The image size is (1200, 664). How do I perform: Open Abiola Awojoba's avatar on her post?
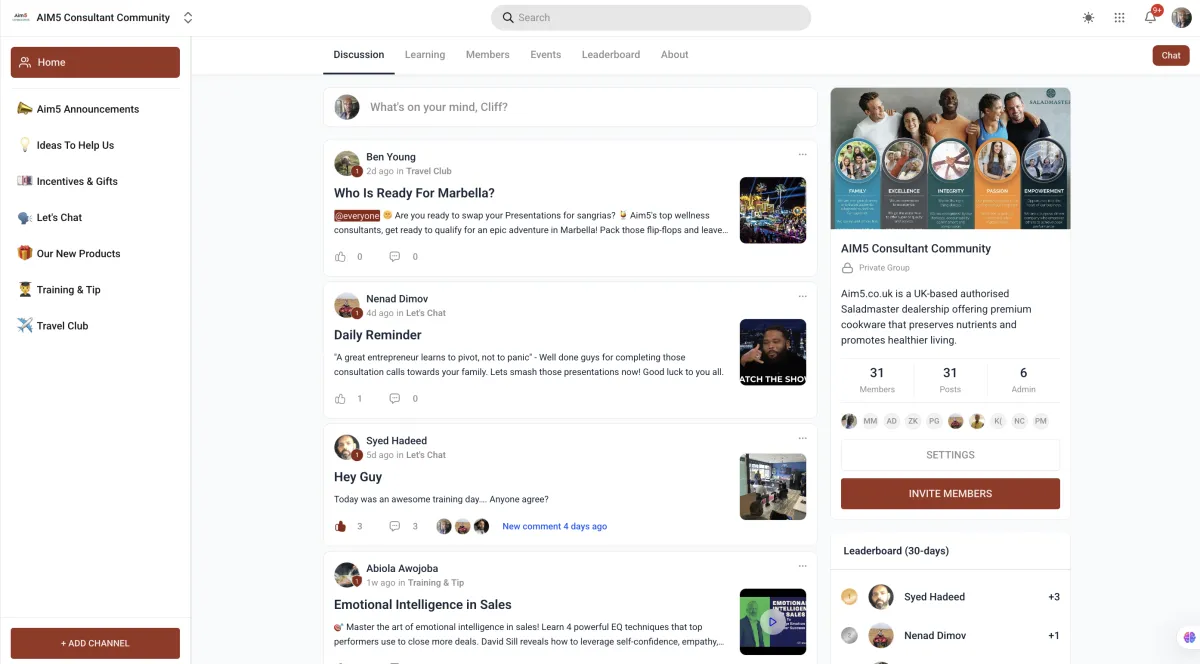point(347,575)
